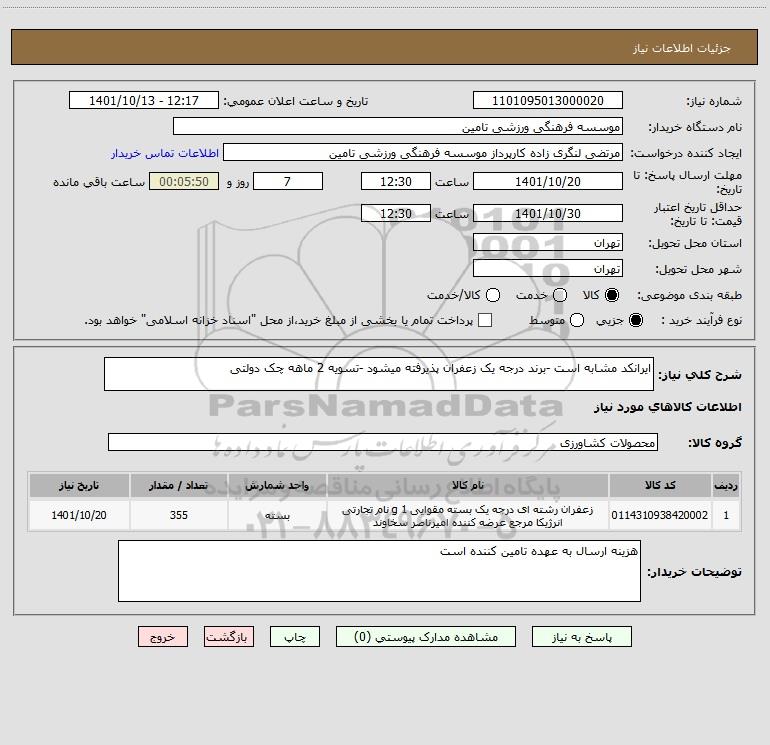Screen dimensions: 770x745
Task: Click the چاپ print button
Action: 295,636
